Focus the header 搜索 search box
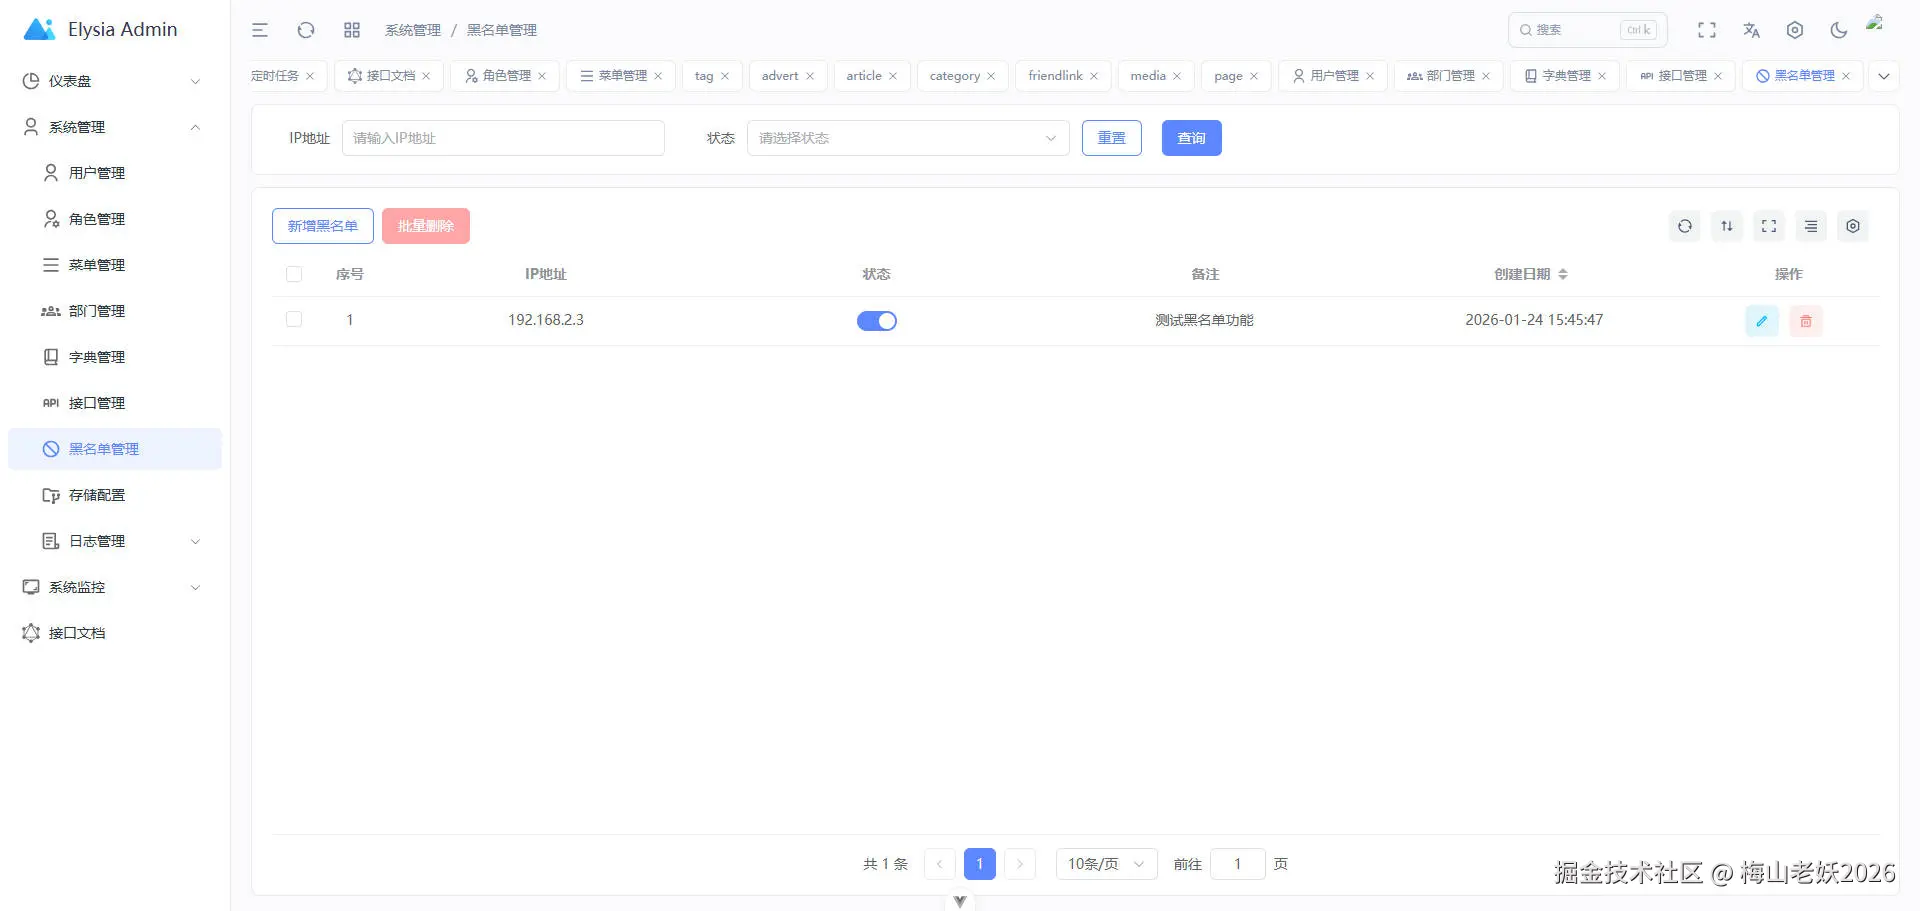This screenshot has height=911, width=1920. coord(1588,30)
